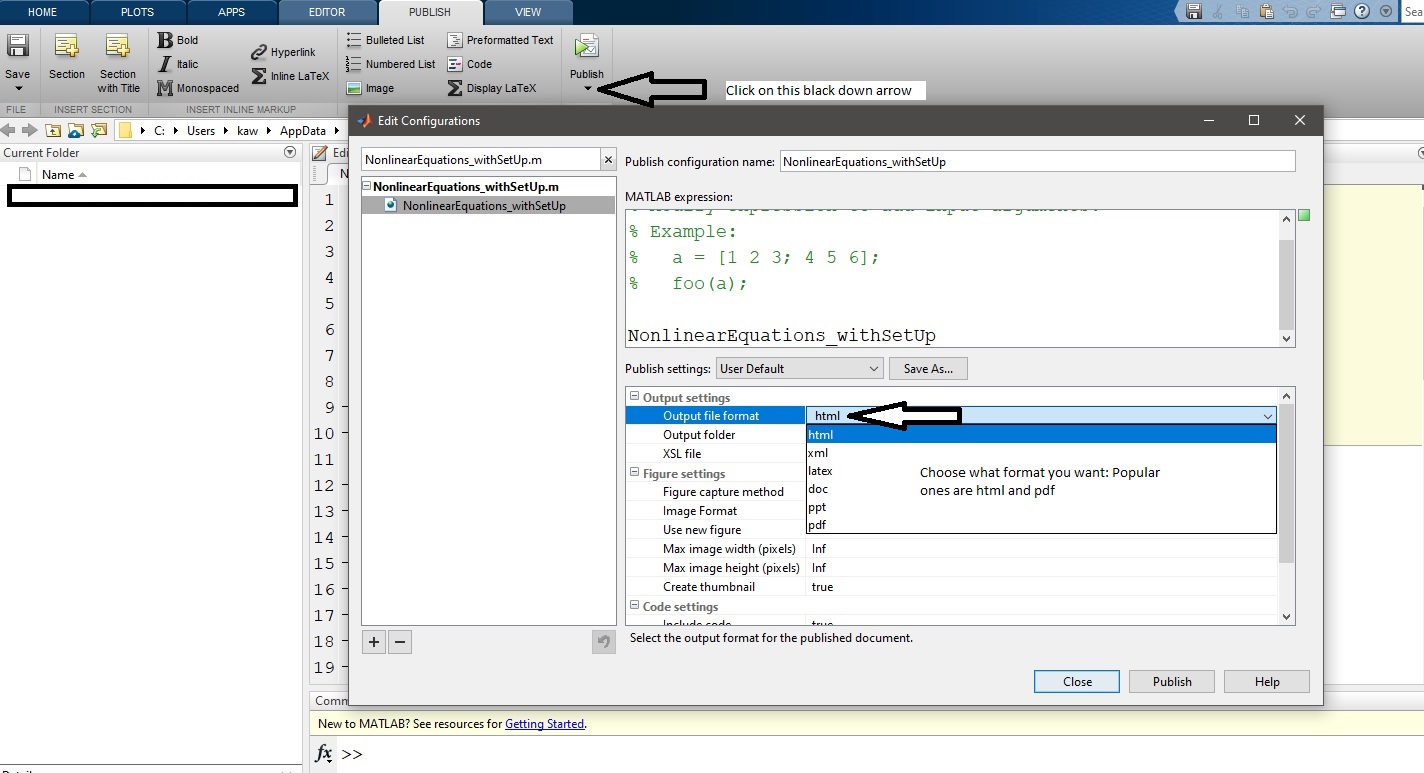Open the quick access toolbar options arrow
Image resolution: width=1424 pixels, height=773 pixels.
pos(1385,12)
